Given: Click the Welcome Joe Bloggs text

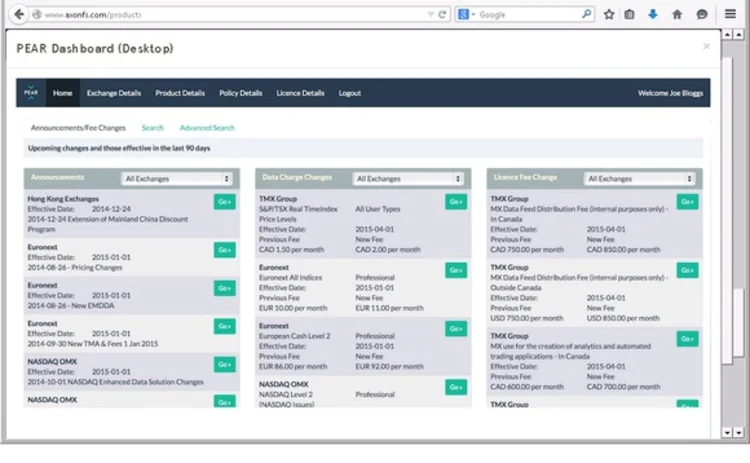Looking at the screenshot, I should [670, 93].
